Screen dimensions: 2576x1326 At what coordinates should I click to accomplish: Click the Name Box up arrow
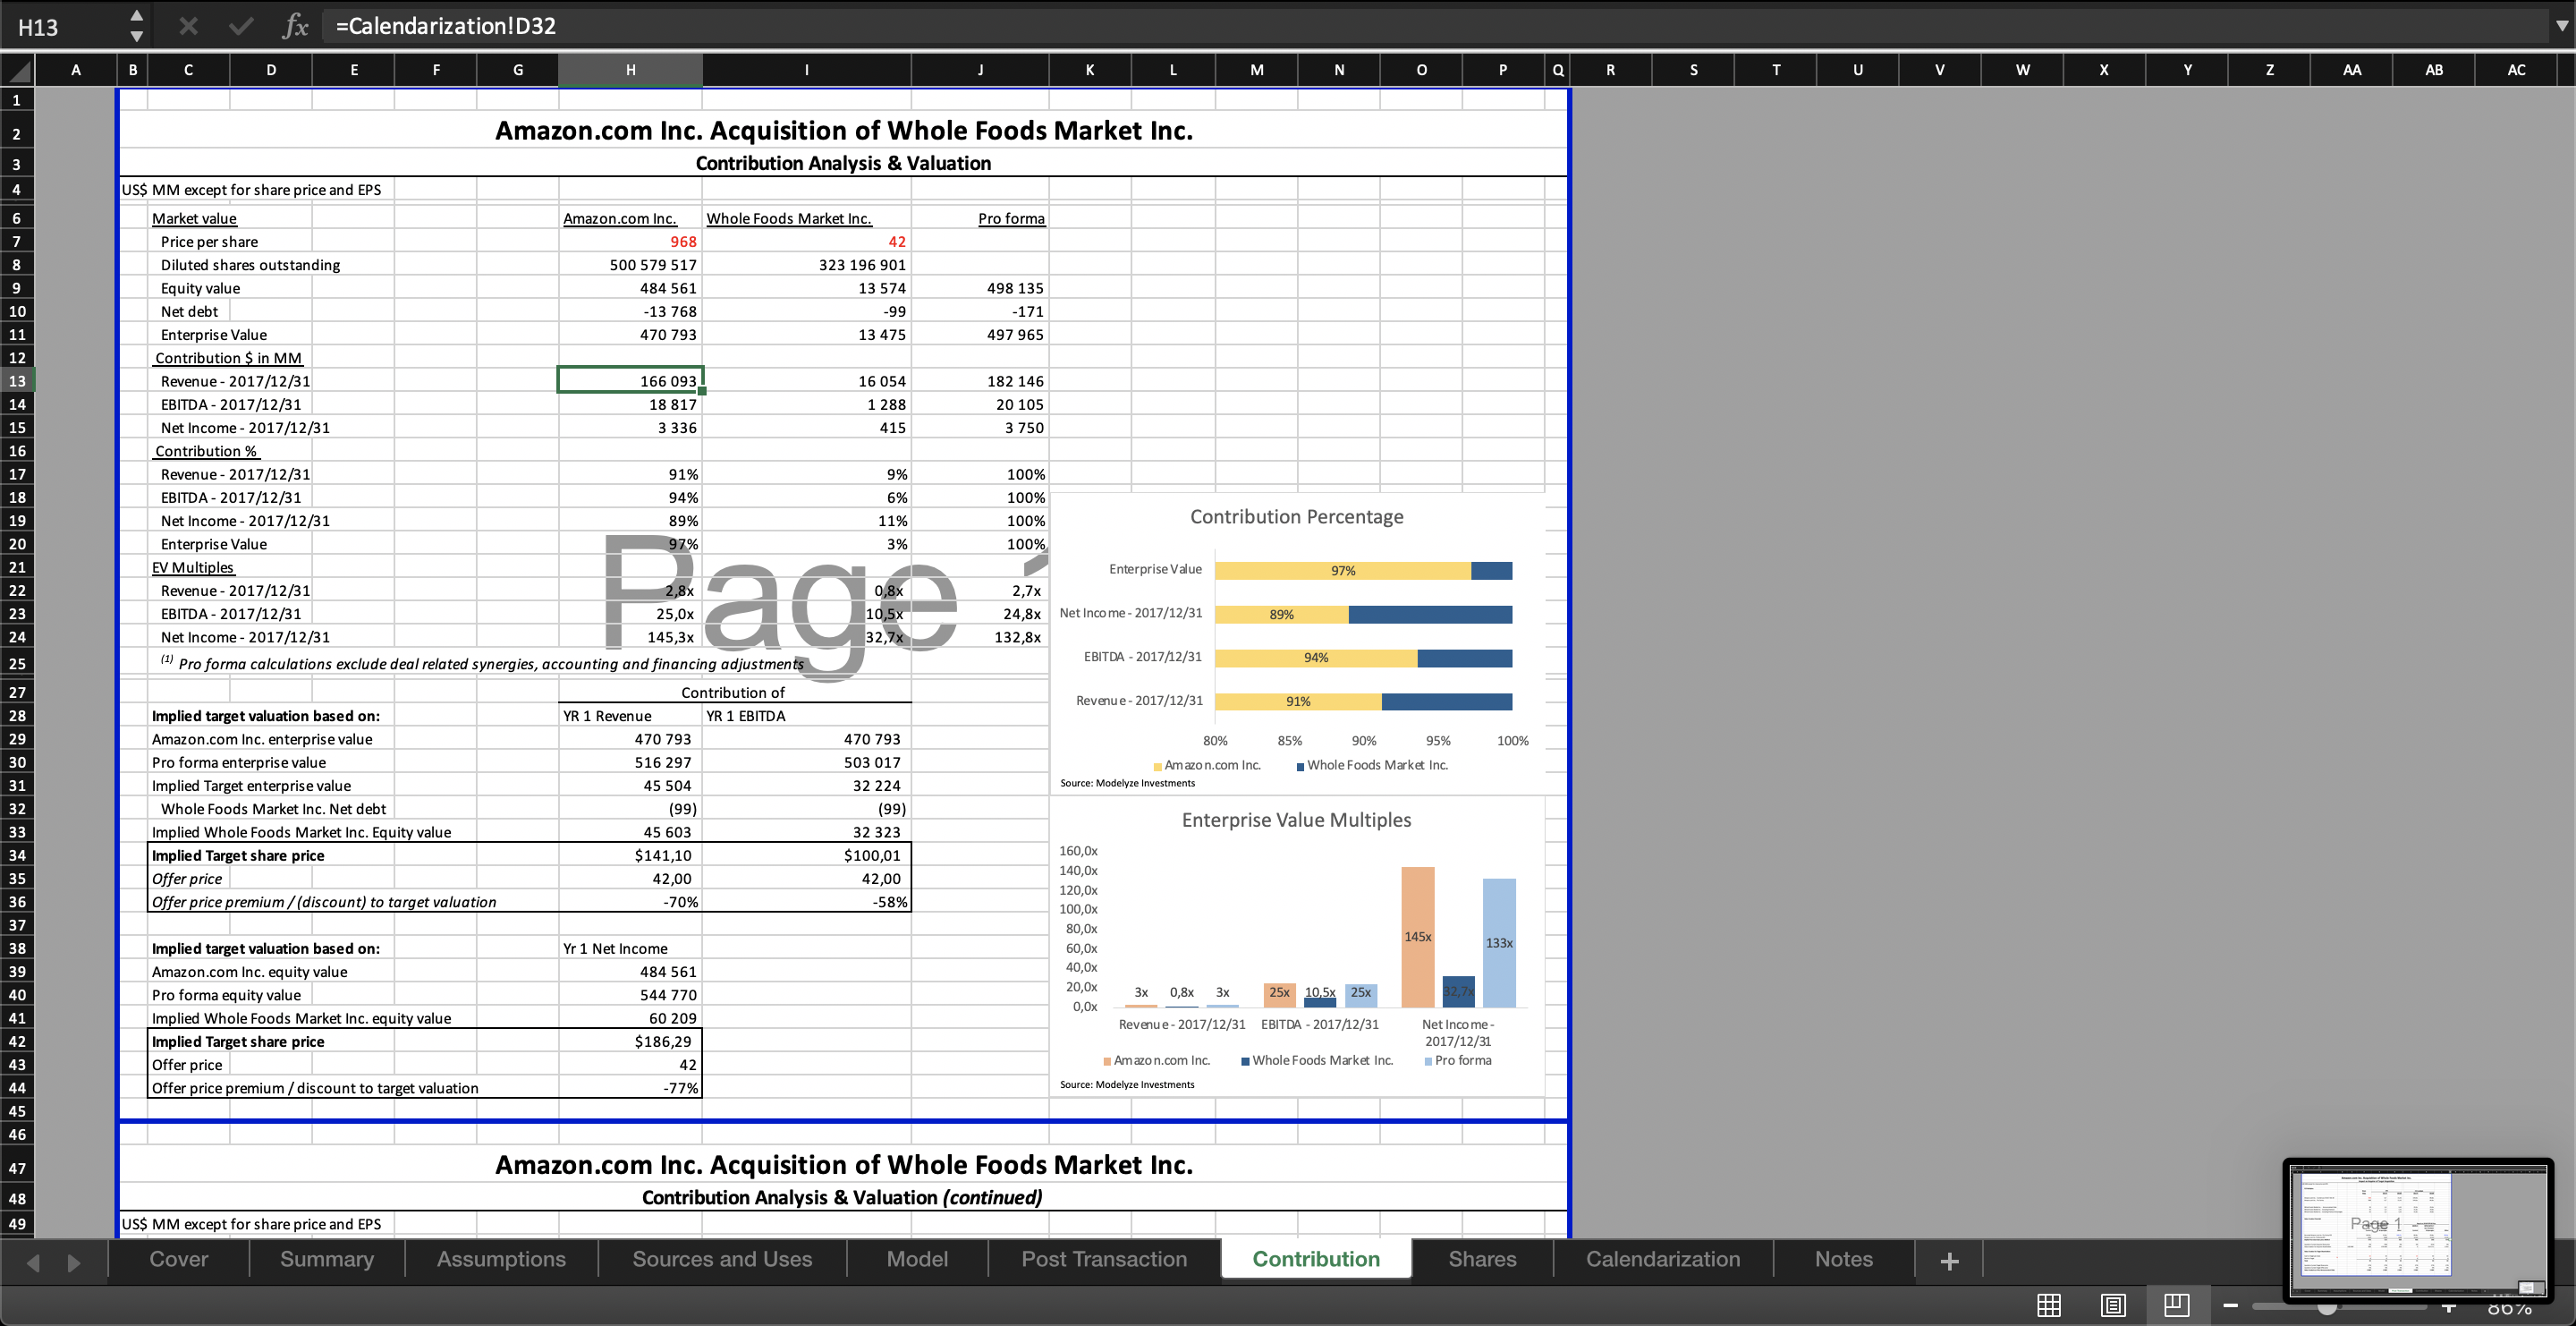[136, 16]
